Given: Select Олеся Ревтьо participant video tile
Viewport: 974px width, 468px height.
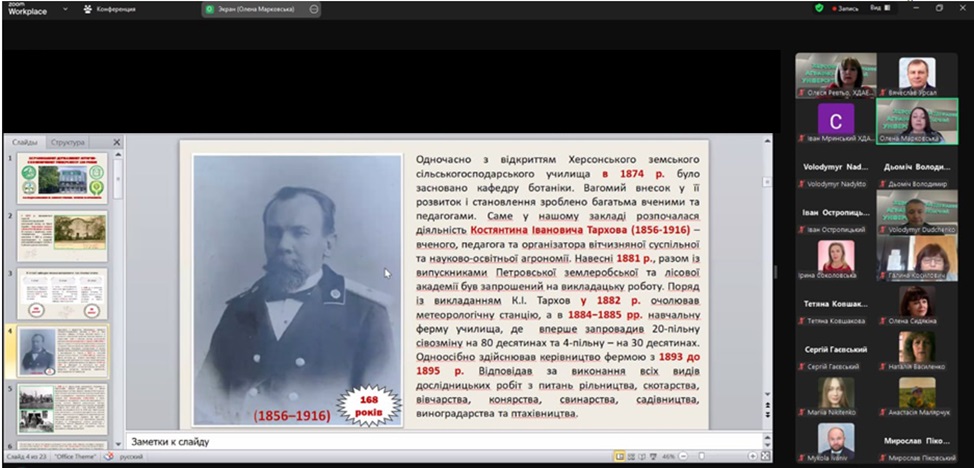Looking at the screenshot, I should (836, 75).
